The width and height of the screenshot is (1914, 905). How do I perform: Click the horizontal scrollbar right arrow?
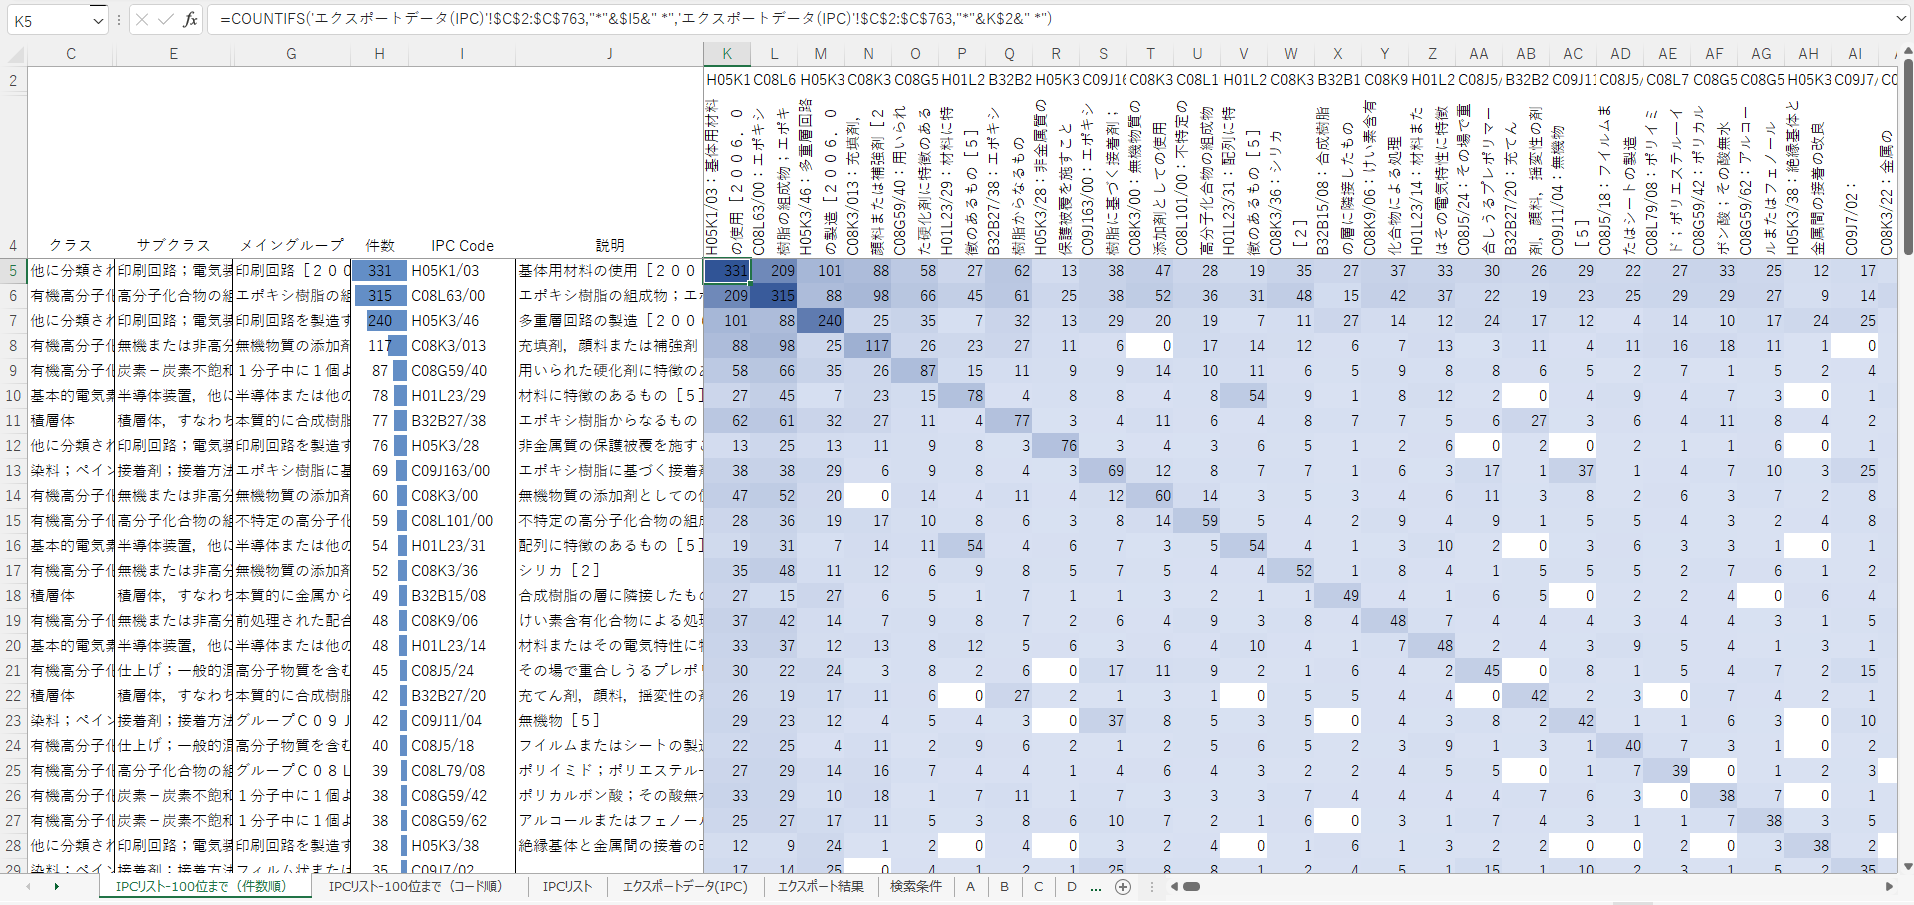coord(1889,887)
